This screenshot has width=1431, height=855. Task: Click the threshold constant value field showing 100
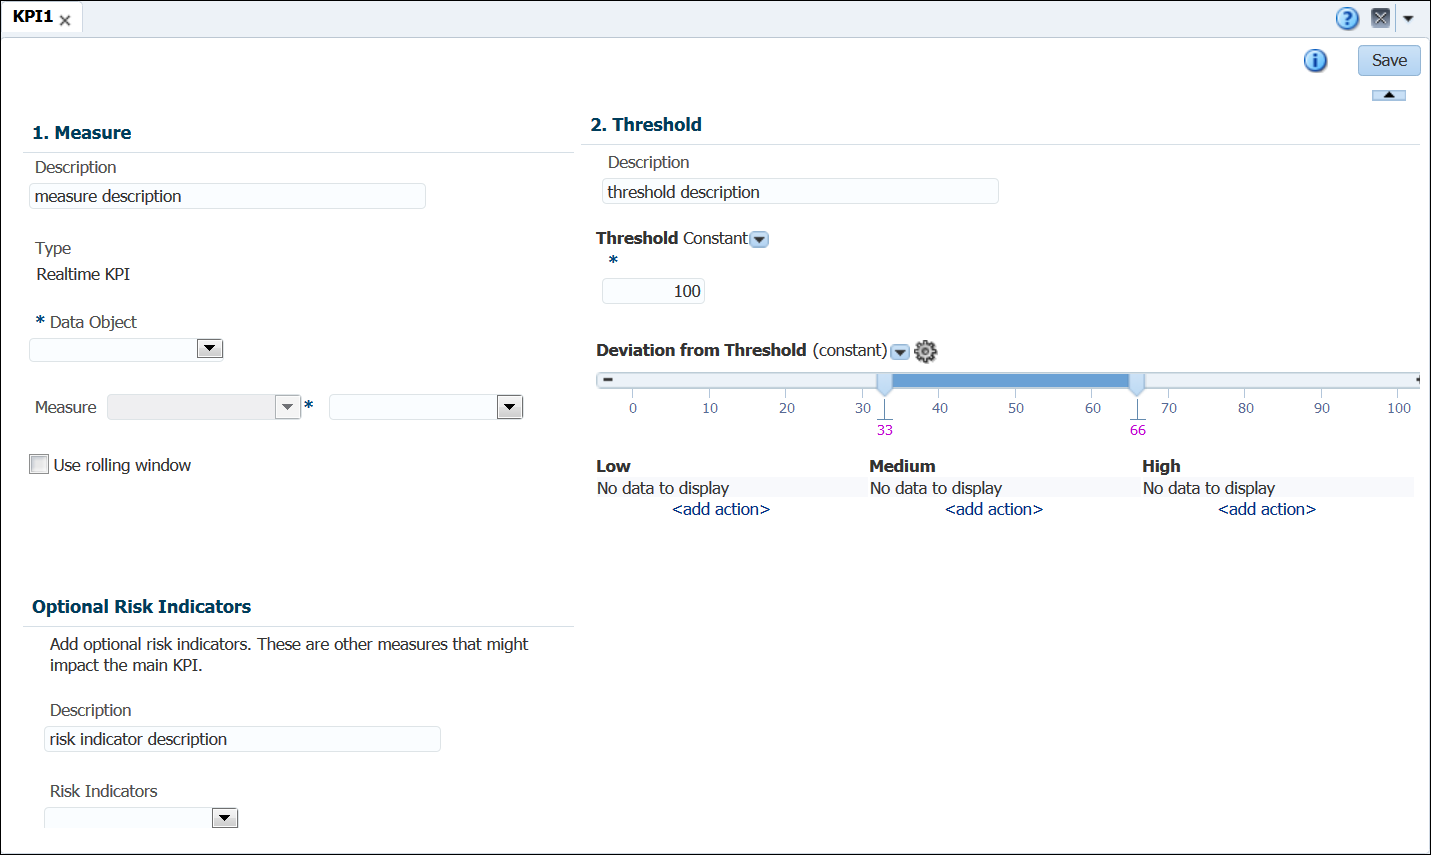[x=653, y=291]
